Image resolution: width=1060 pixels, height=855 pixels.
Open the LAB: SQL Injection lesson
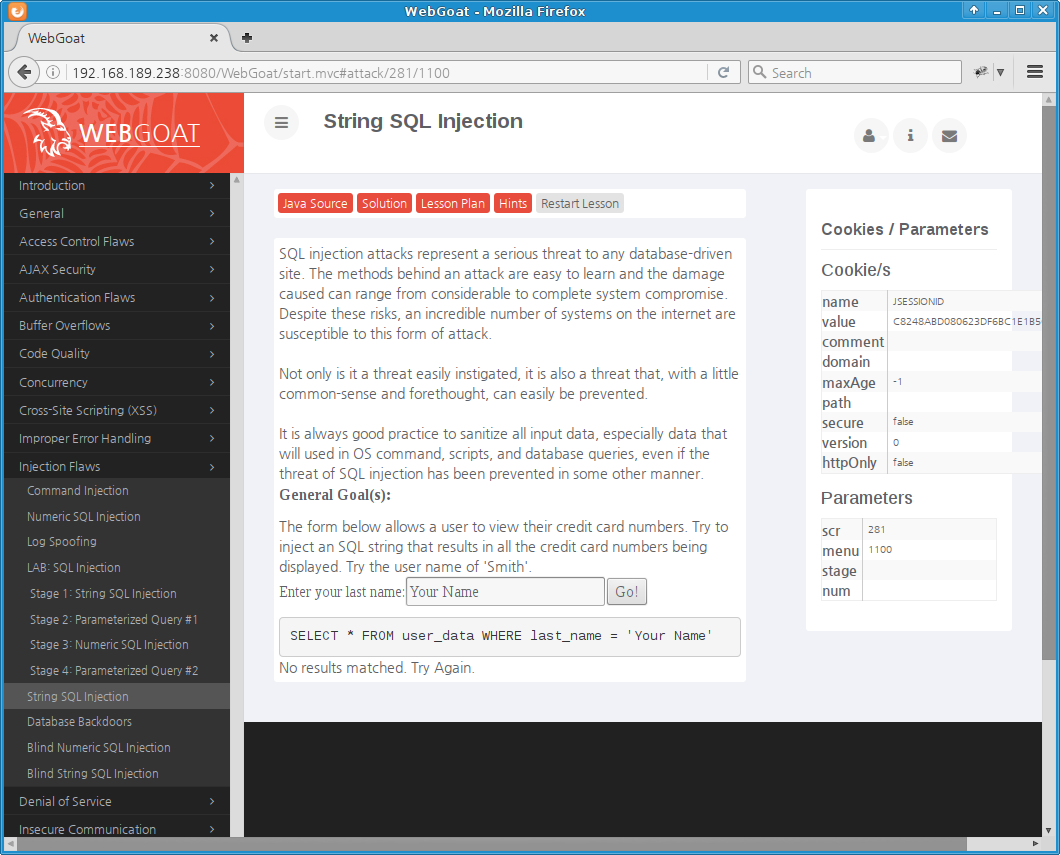pyautogui.click(x=74, y=568)
